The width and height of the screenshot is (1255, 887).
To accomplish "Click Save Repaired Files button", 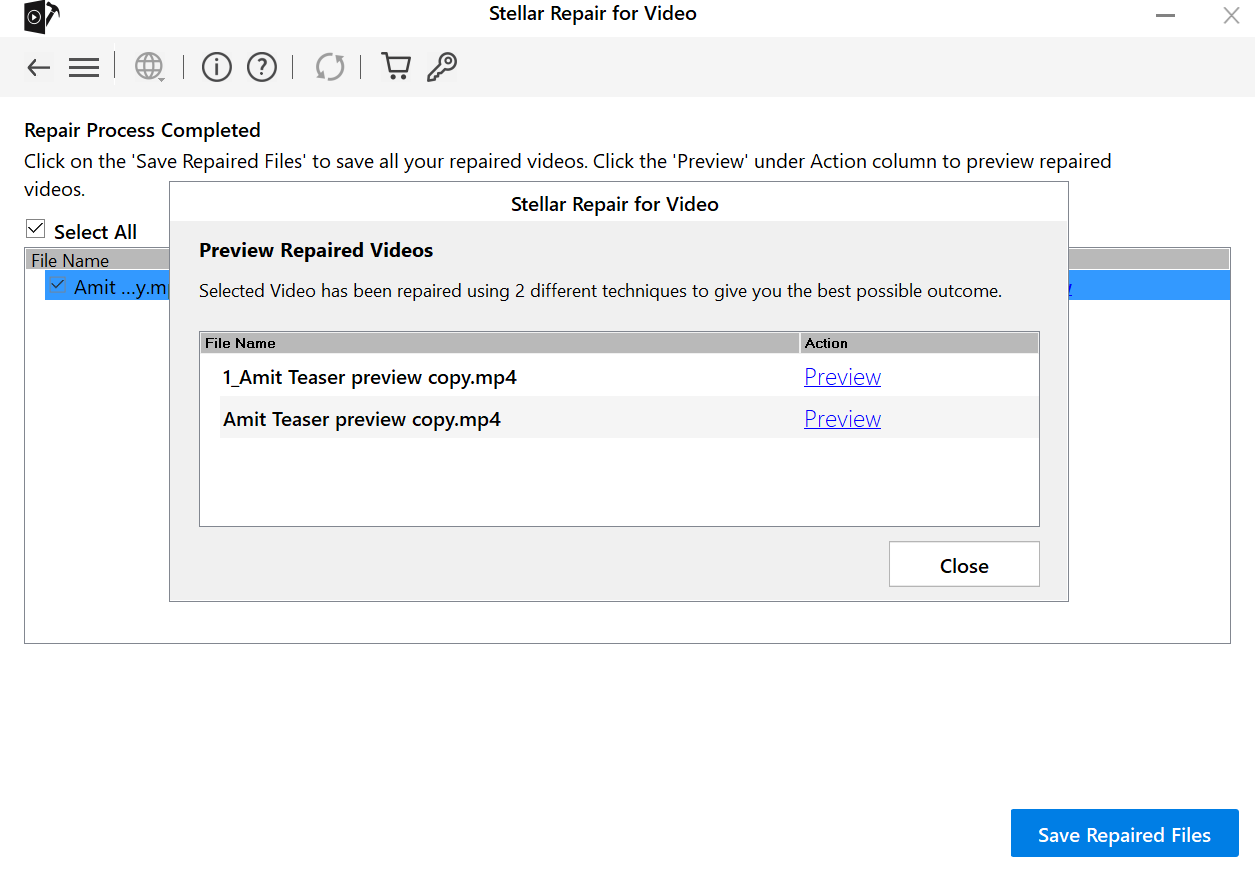I will point(1124,834).
